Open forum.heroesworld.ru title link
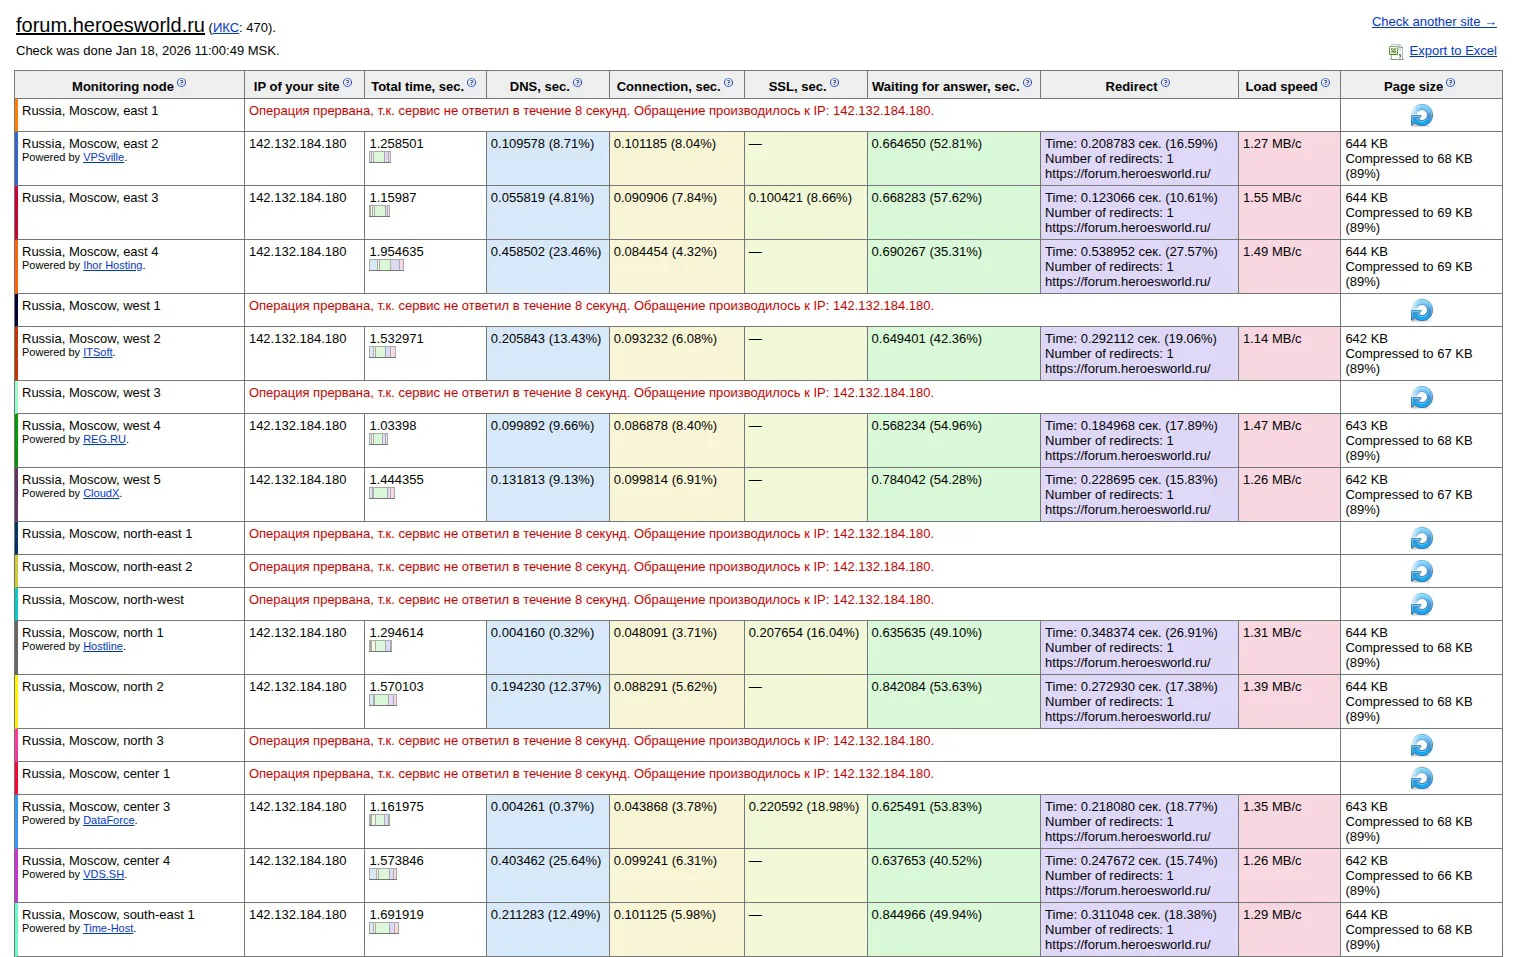1513x957 pixels. click(110, 25)
